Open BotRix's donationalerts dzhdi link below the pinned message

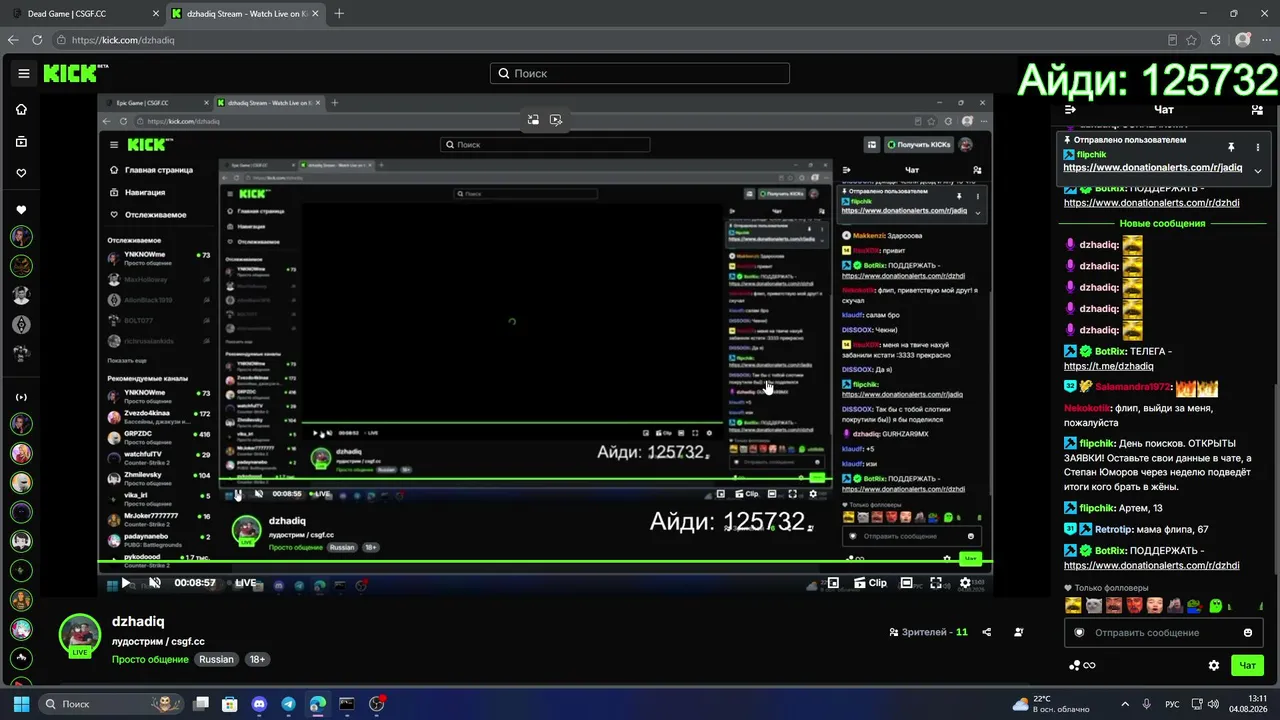1151,203
